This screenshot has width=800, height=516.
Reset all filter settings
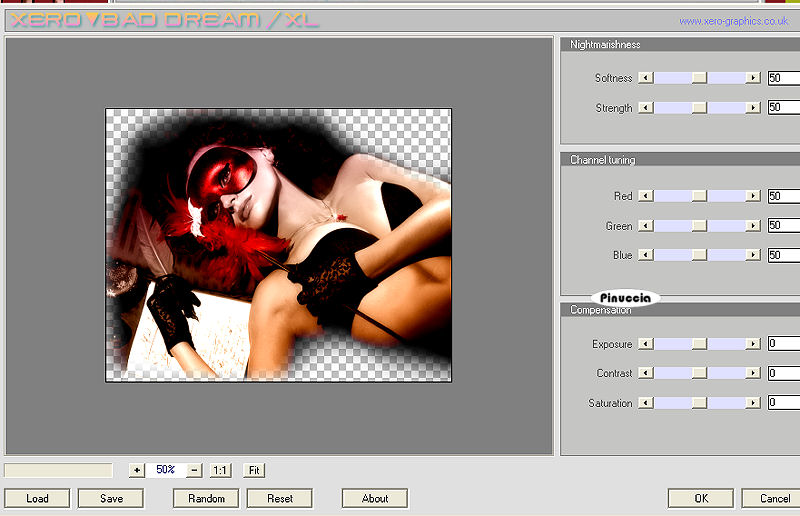[x=280, y=498]
